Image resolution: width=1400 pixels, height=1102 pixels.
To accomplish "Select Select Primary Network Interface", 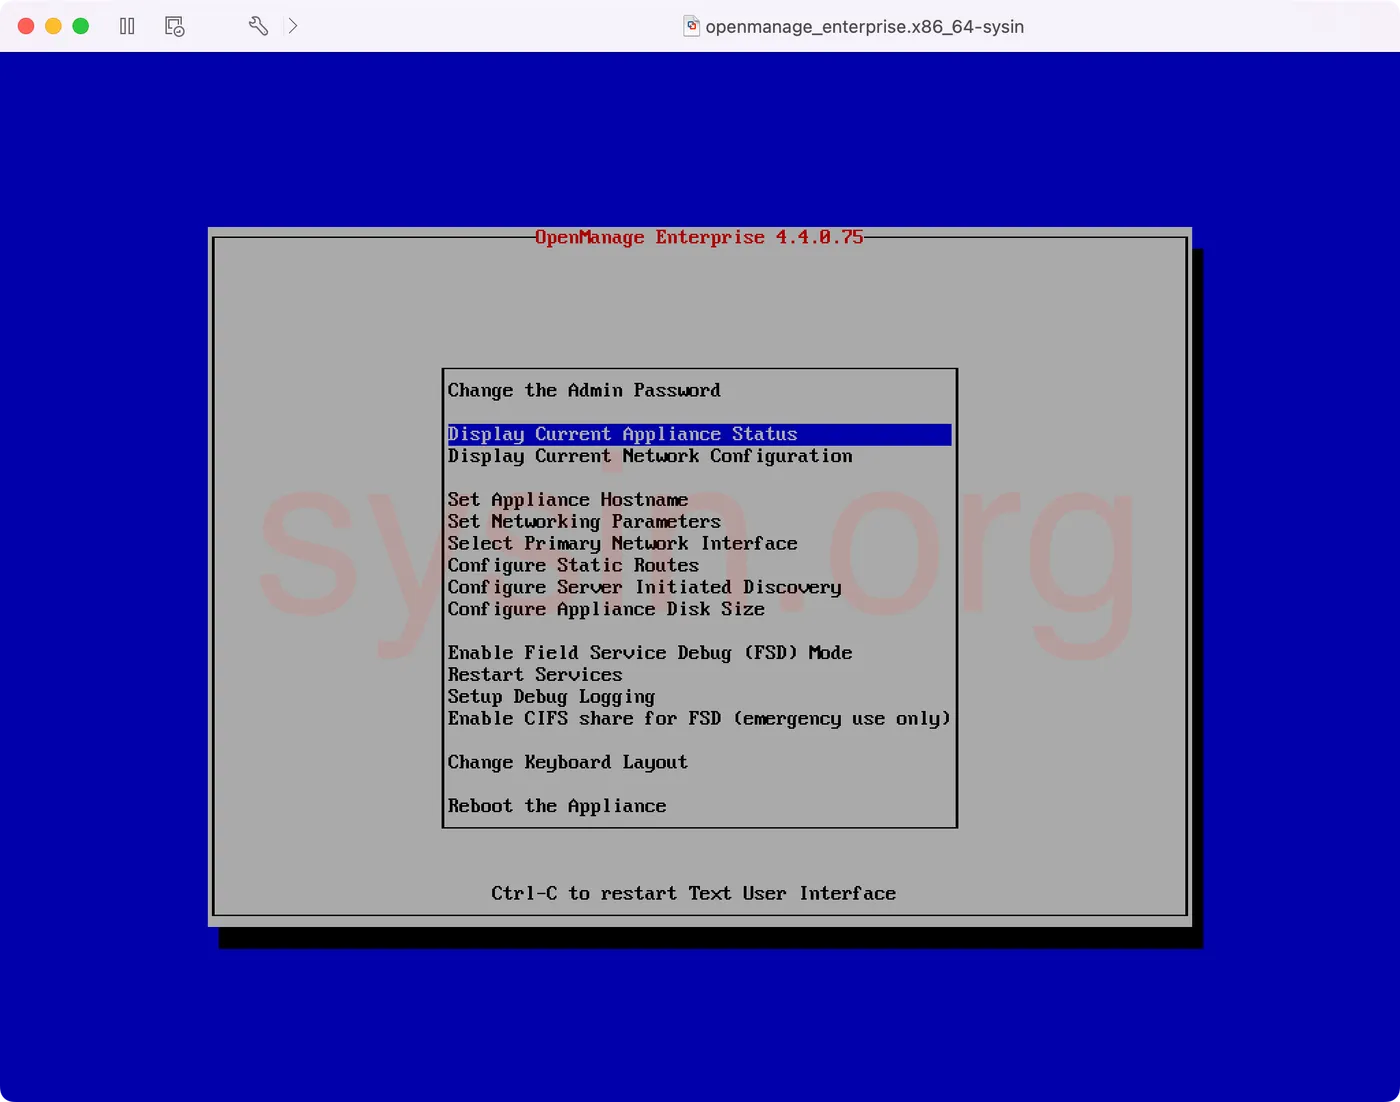I will pos(623,544).
